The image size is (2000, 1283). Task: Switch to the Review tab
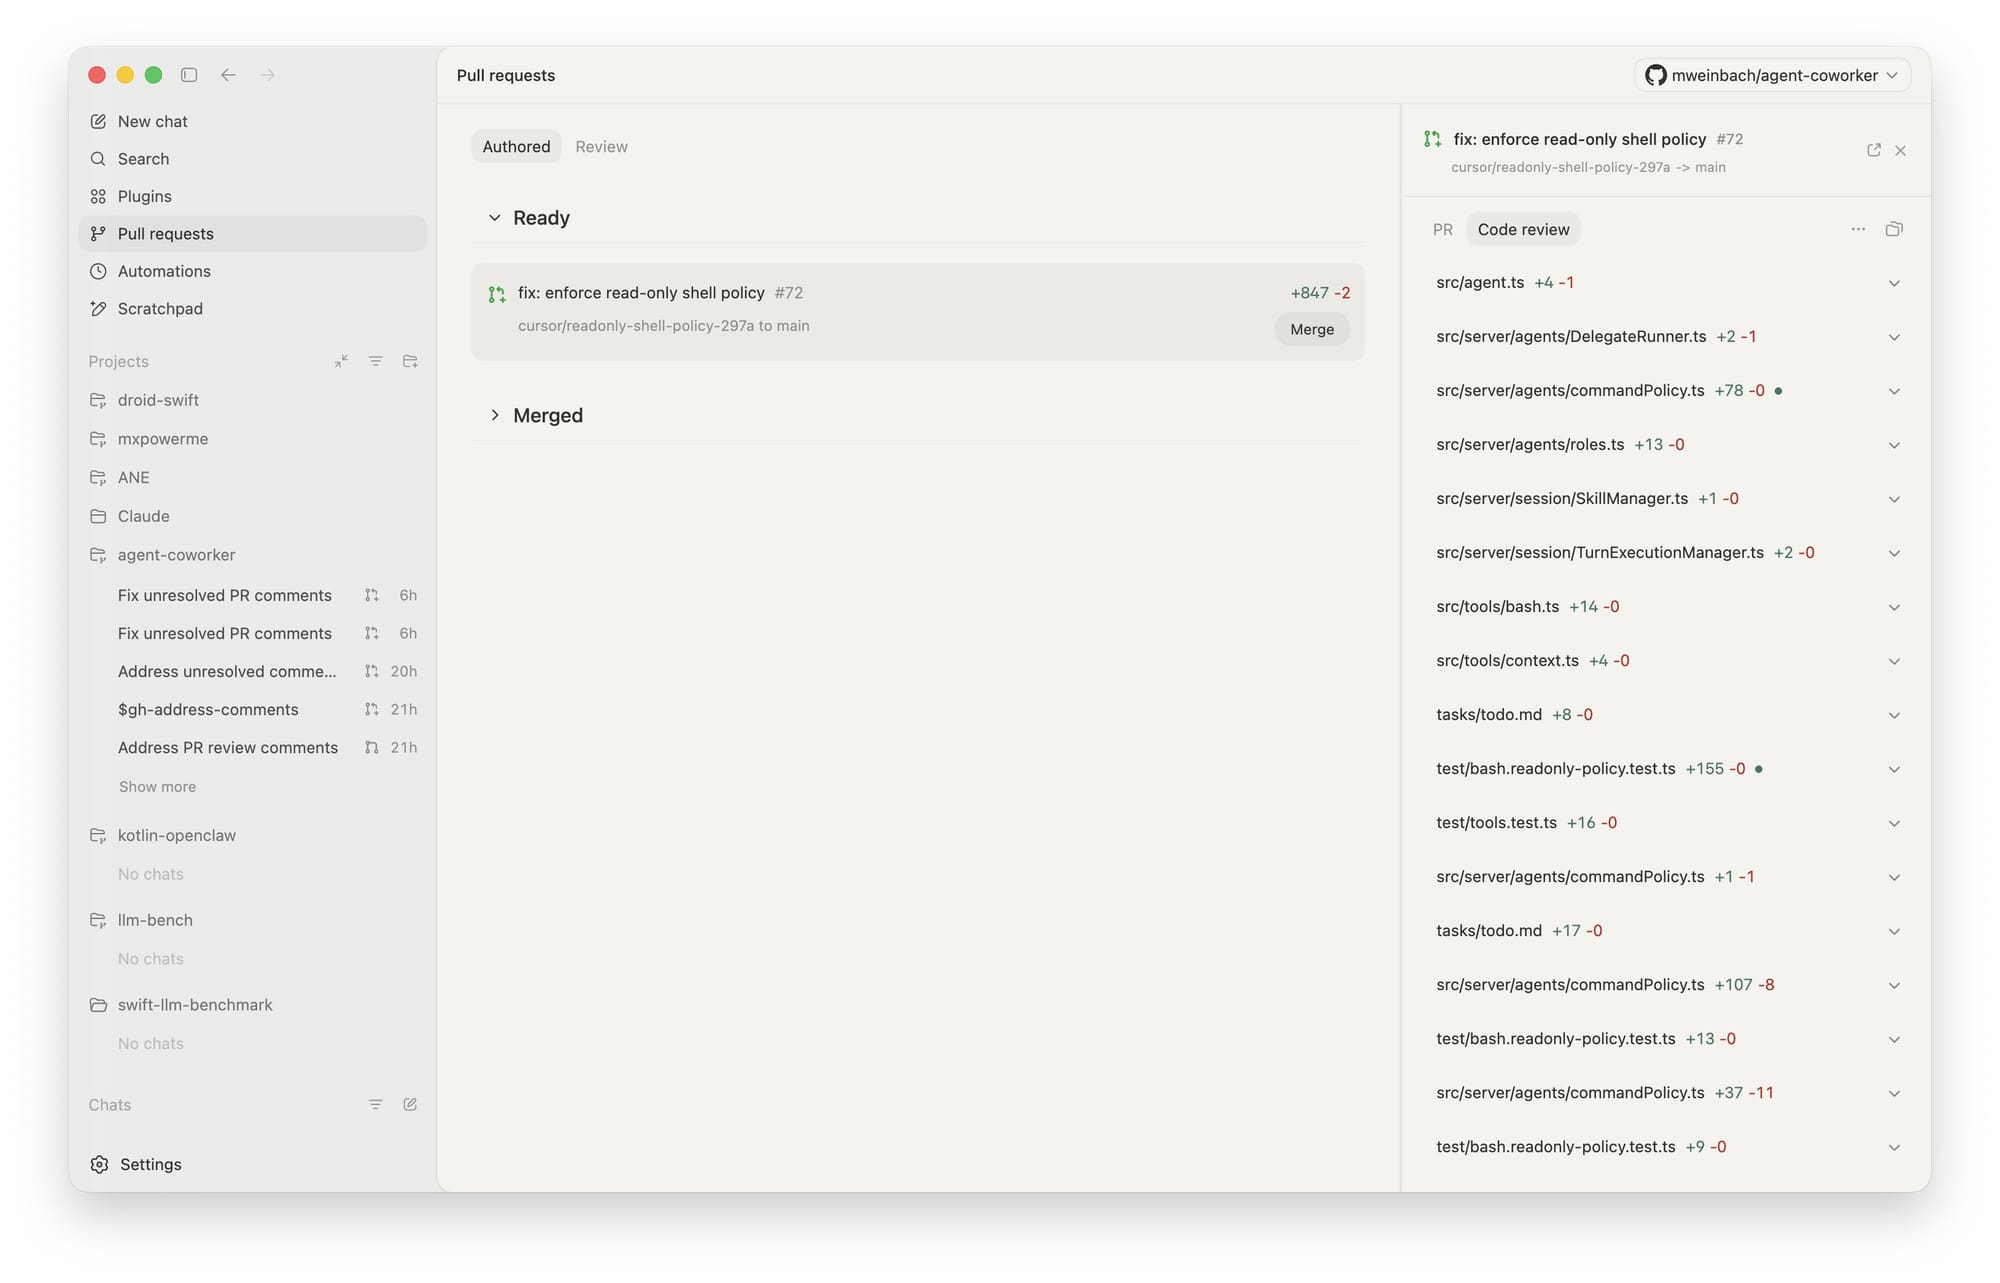601,146
